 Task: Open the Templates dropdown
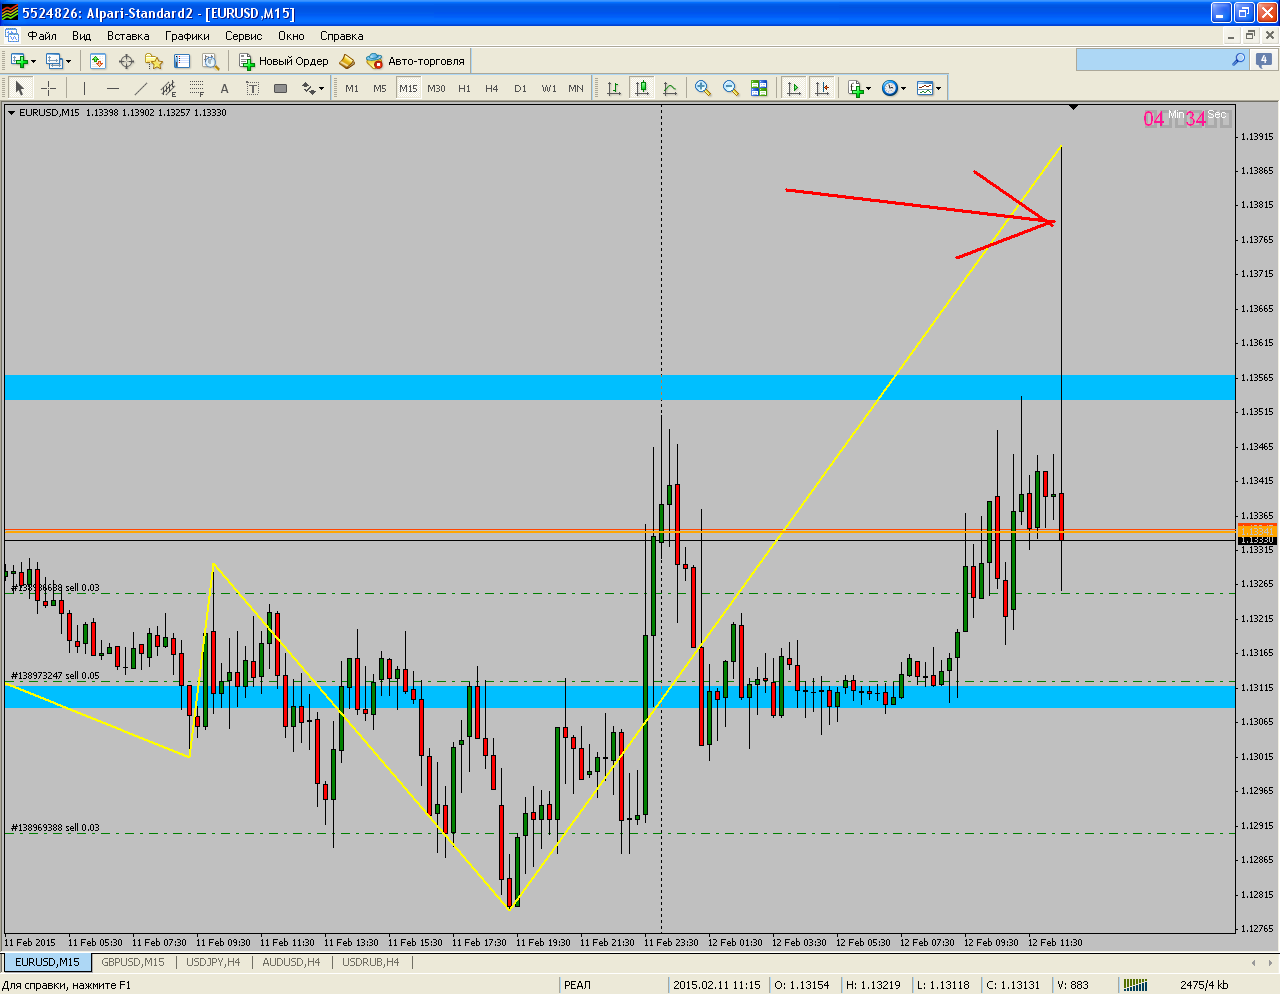929,88
